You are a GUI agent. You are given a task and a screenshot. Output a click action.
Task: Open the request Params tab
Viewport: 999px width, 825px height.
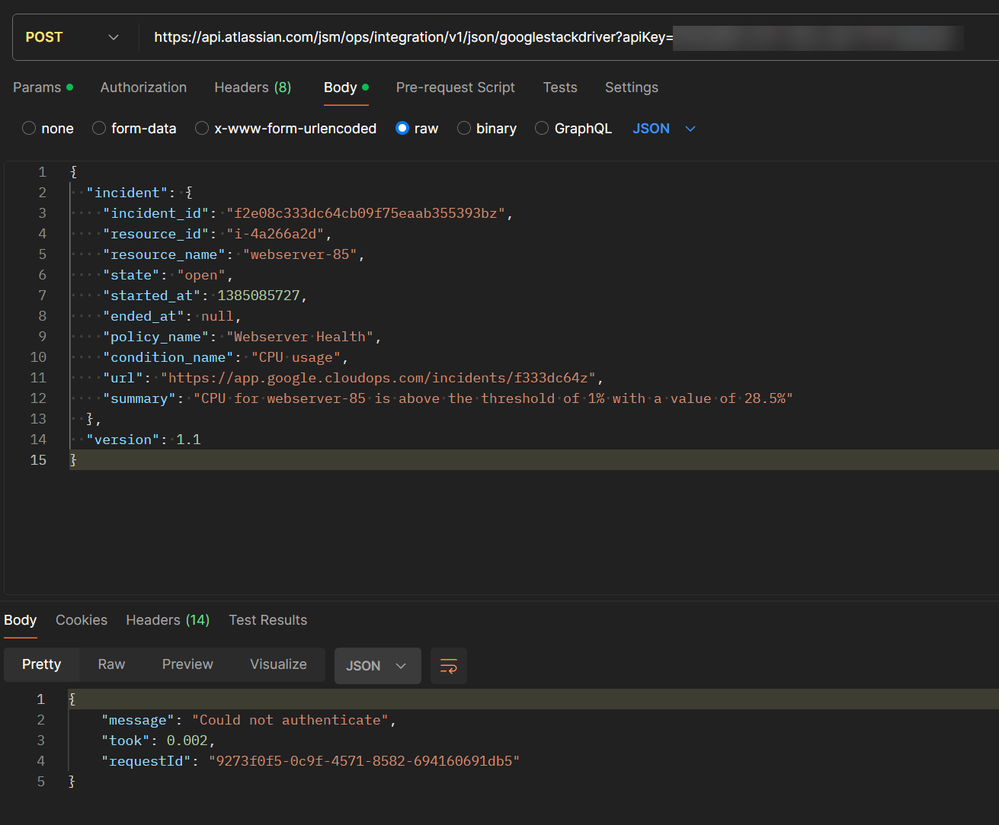tap(43, 87)
